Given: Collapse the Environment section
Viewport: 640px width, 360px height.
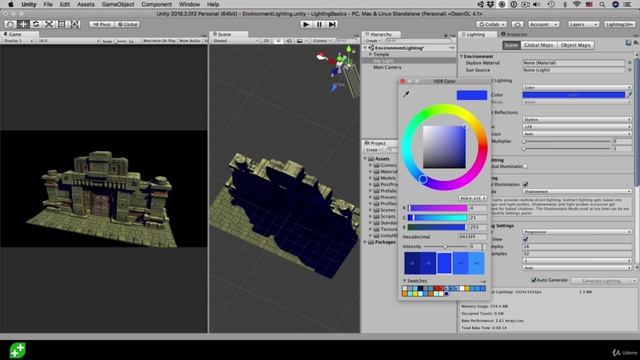Looking at the screenshot, I should pyautogui.click(x=462, y=56).
